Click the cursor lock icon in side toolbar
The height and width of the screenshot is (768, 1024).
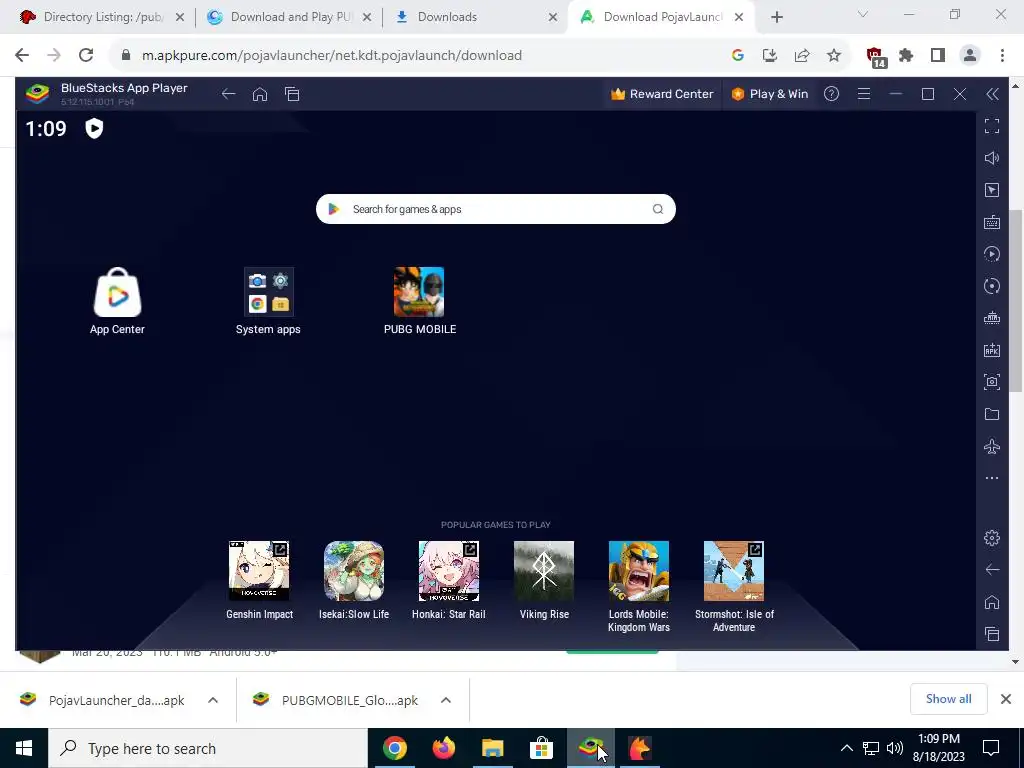tap(992, 190)
